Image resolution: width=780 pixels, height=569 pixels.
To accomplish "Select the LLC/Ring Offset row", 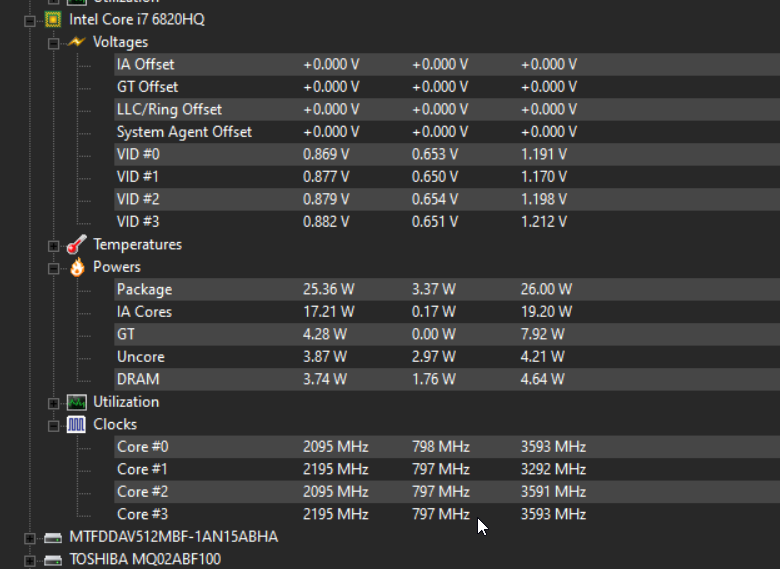I will tap(169, 109).
